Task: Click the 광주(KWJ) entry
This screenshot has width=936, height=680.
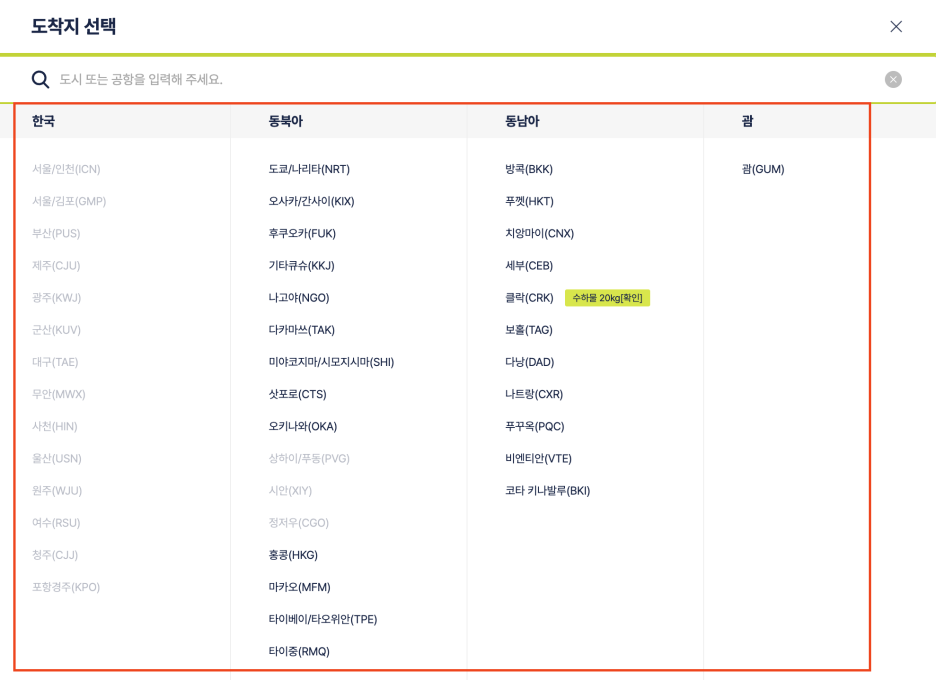Action: (57, 298)
